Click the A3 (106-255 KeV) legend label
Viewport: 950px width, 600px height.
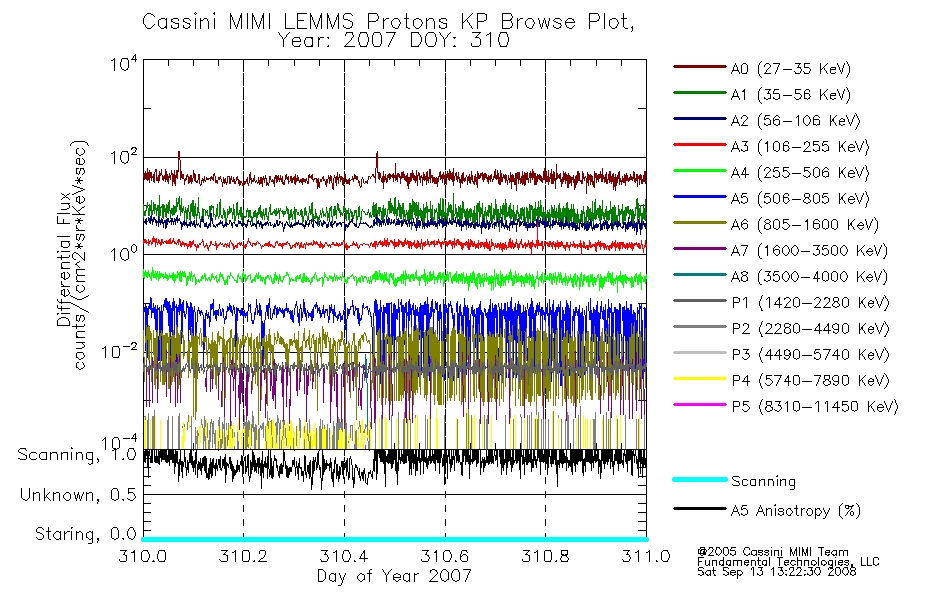(800, 147)
